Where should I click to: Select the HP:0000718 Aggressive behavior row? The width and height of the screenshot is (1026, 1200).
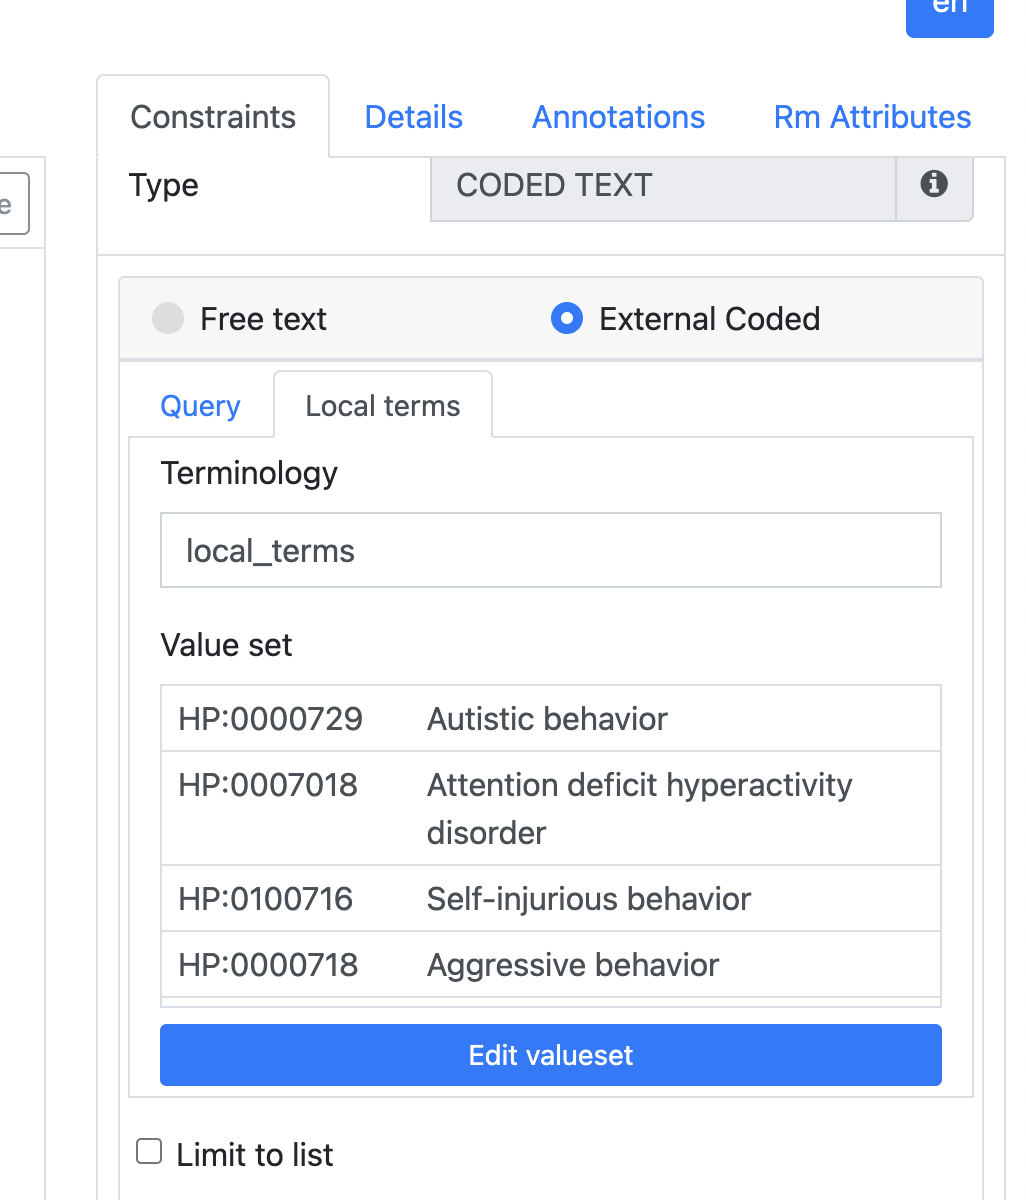(550, 964)
